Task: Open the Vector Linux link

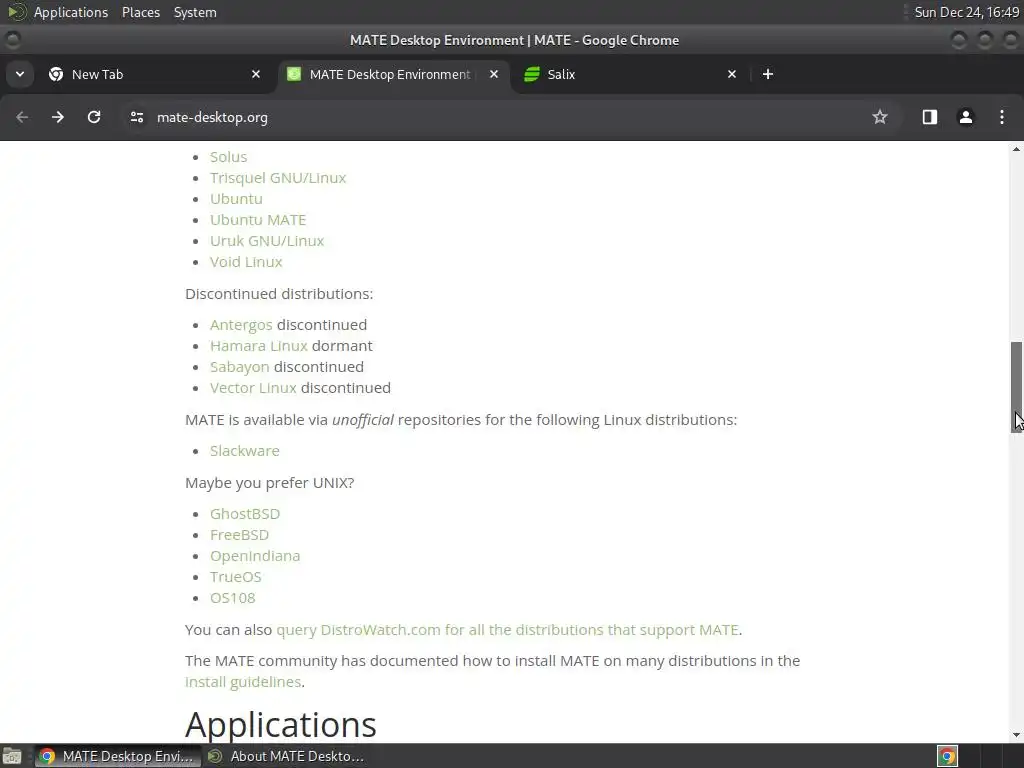Action: pyautogui.click(x=253, y=388)
